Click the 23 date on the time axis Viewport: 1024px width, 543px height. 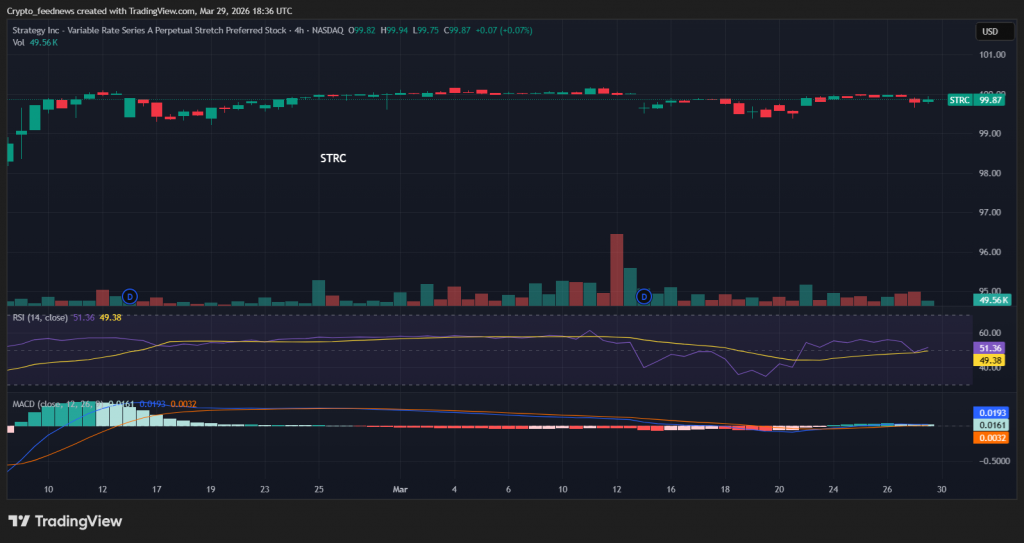(x=264, y=489)
